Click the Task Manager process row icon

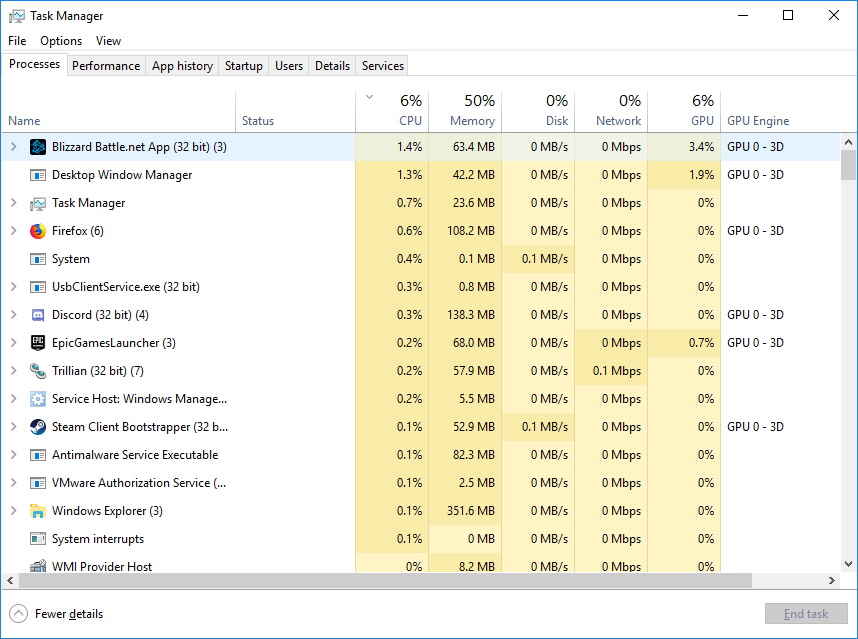38,203
